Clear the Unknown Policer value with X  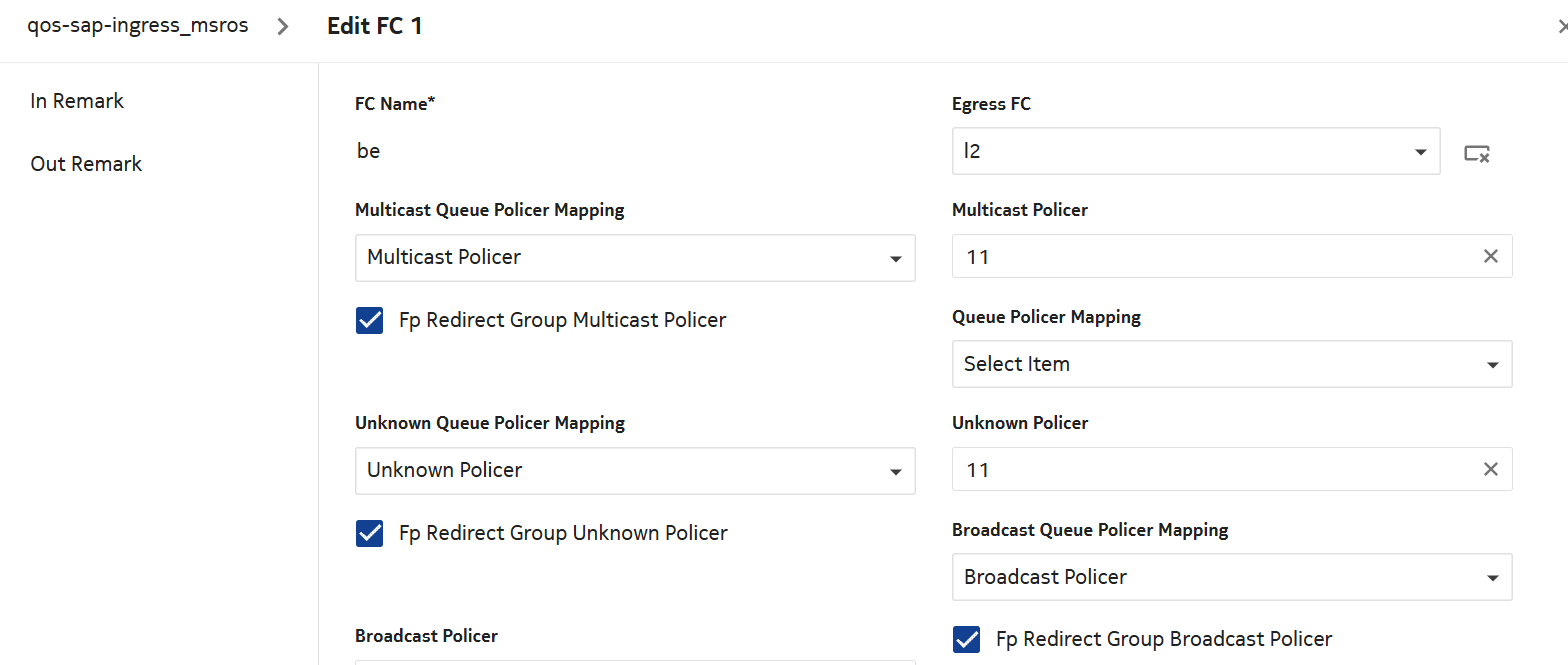1490,469
